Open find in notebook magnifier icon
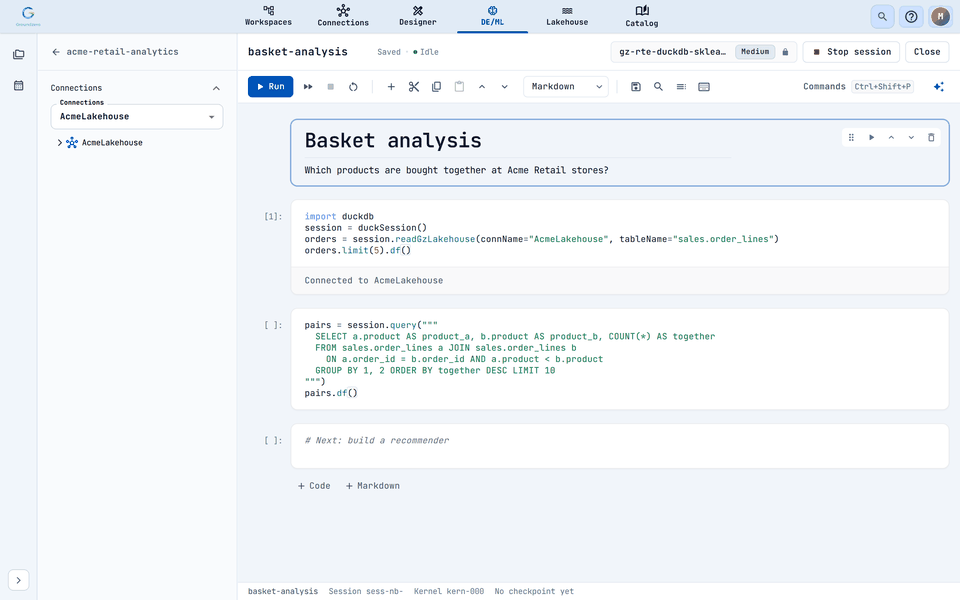This screenshot has width=960, height=600. 658,87
